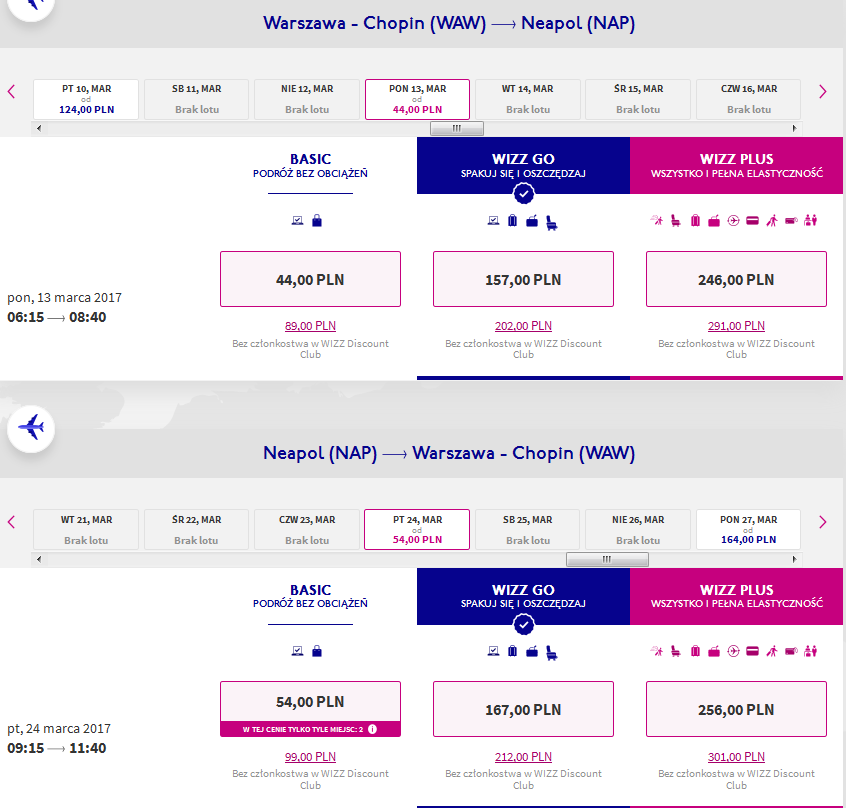This screenshot has width=846, height=808.
Task: Click the small cabin bag icon under return BASIC
Action: [317, 651]
